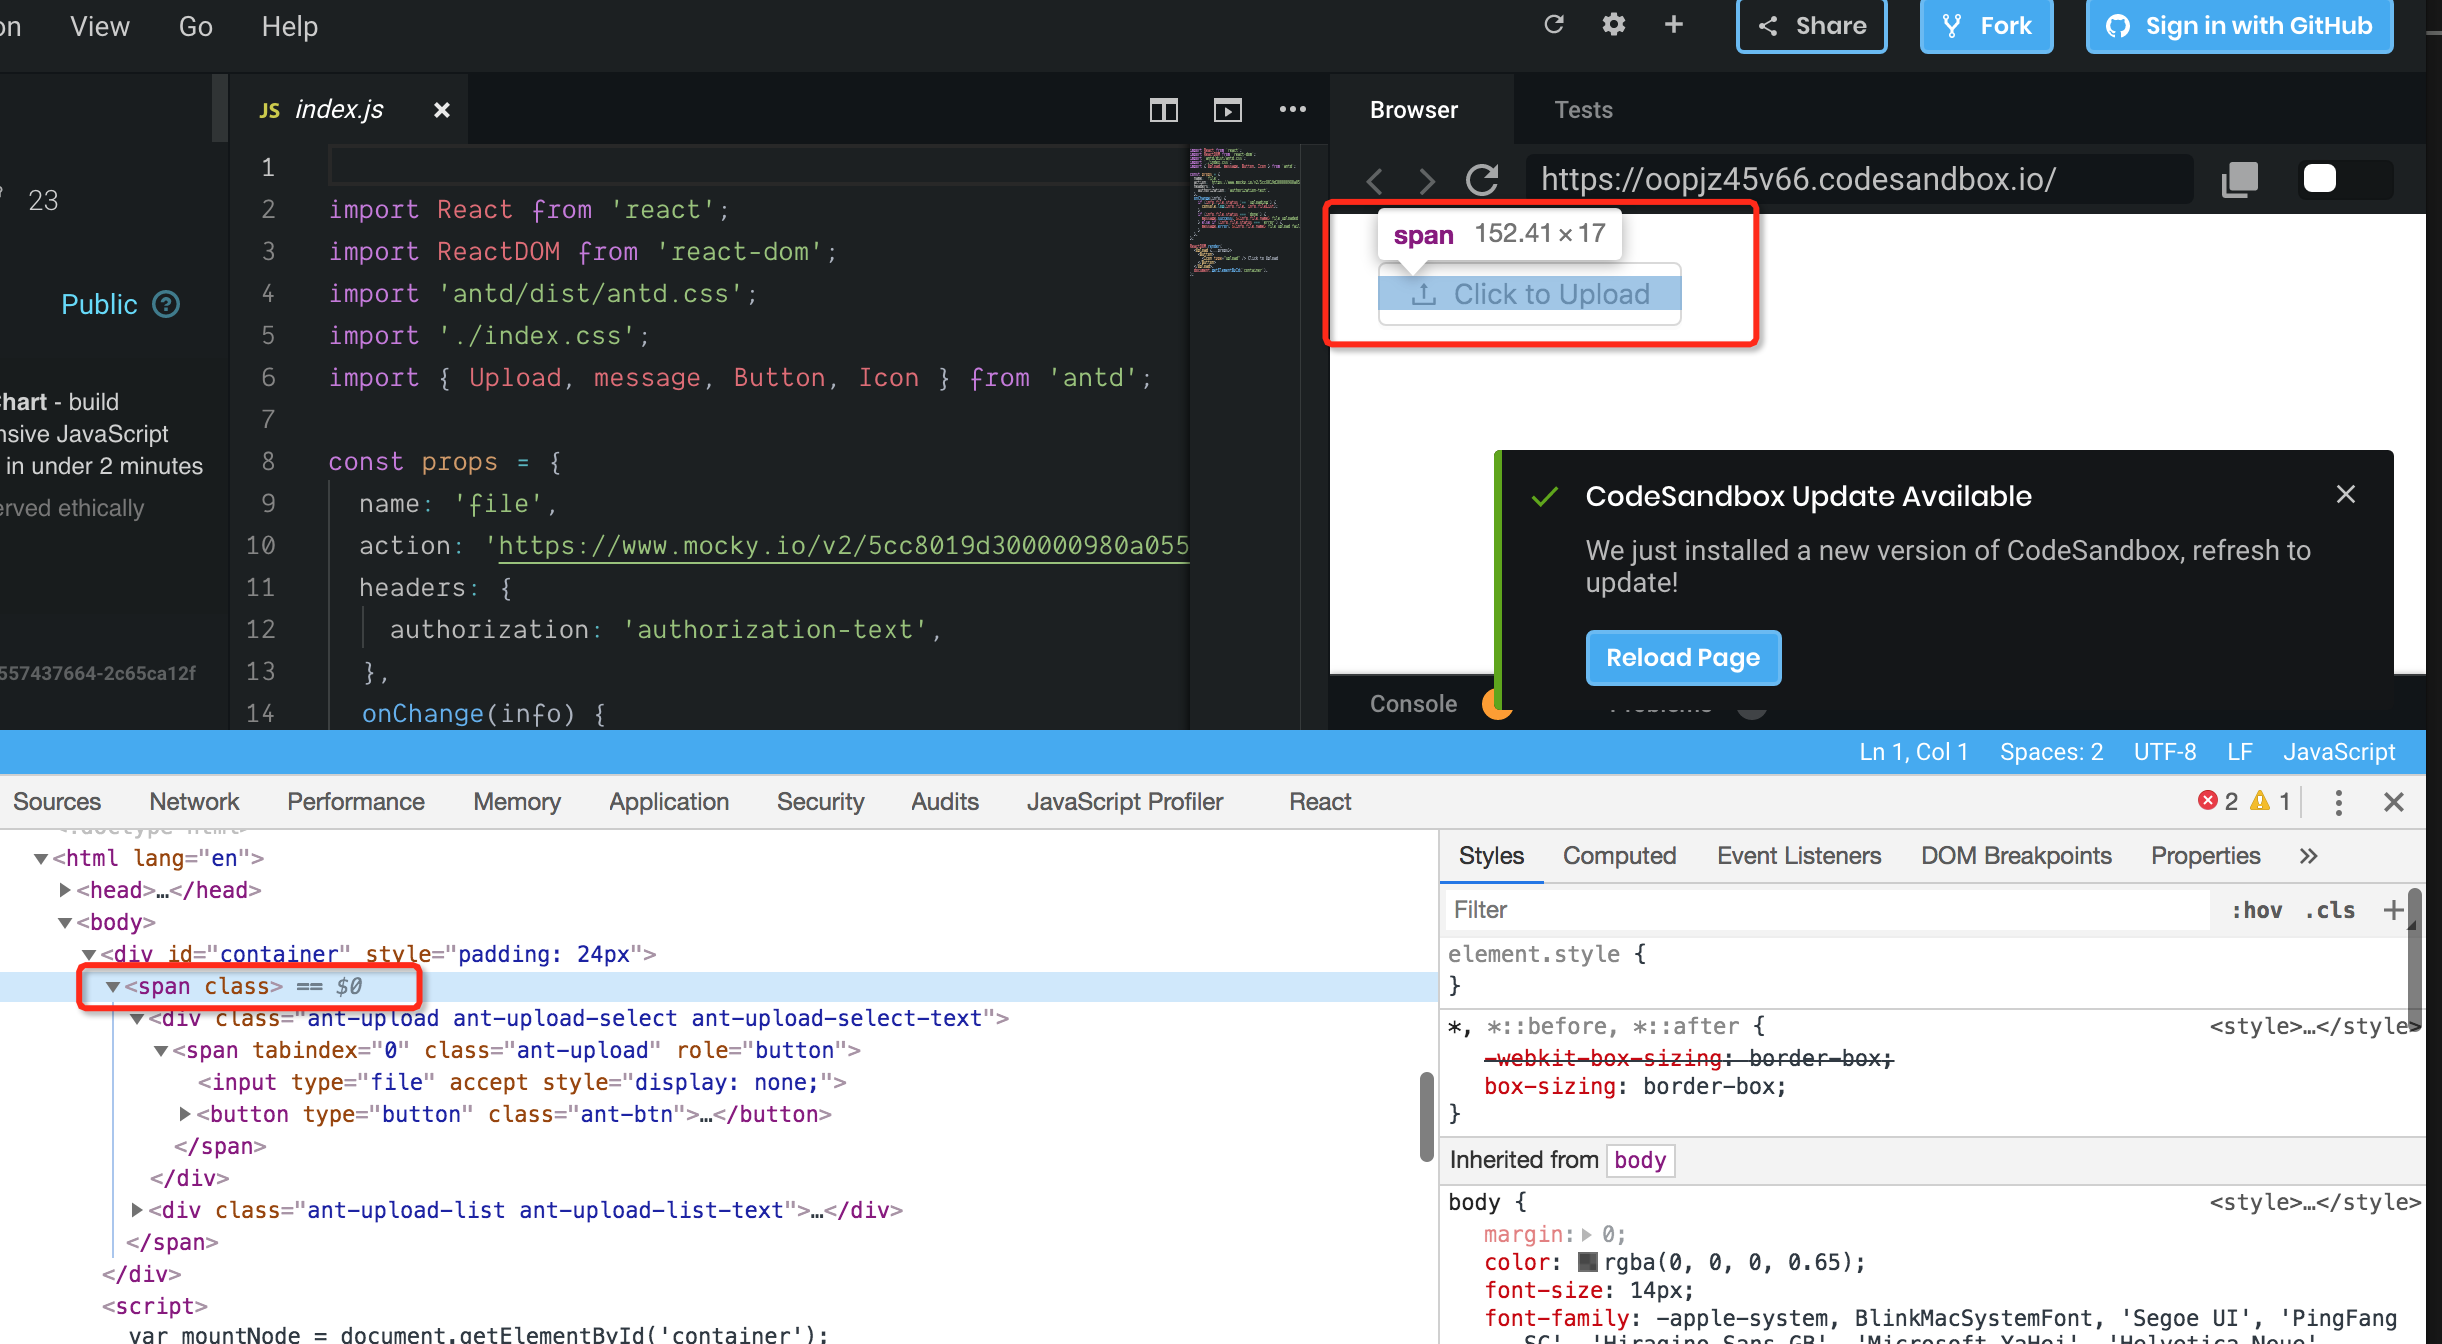Open the editor more options ellipsis

[1292, 110]
